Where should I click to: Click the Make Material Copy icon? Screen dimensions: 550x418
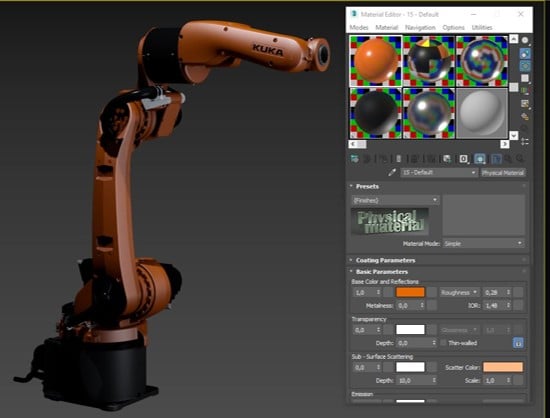pyautogui.click(x=414, y=159)
